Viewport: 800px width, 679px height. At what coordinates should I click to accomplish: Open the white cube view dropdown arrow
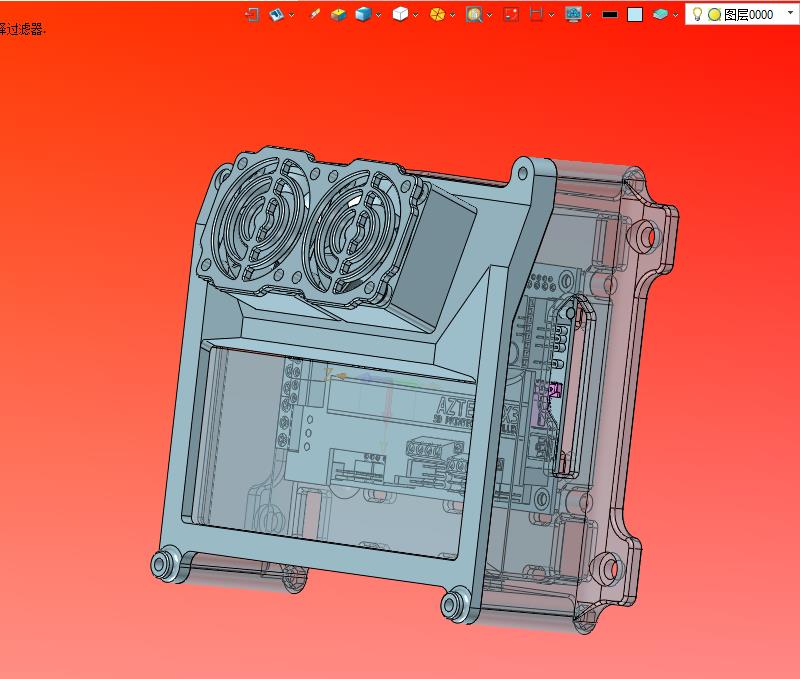[415, 15]
